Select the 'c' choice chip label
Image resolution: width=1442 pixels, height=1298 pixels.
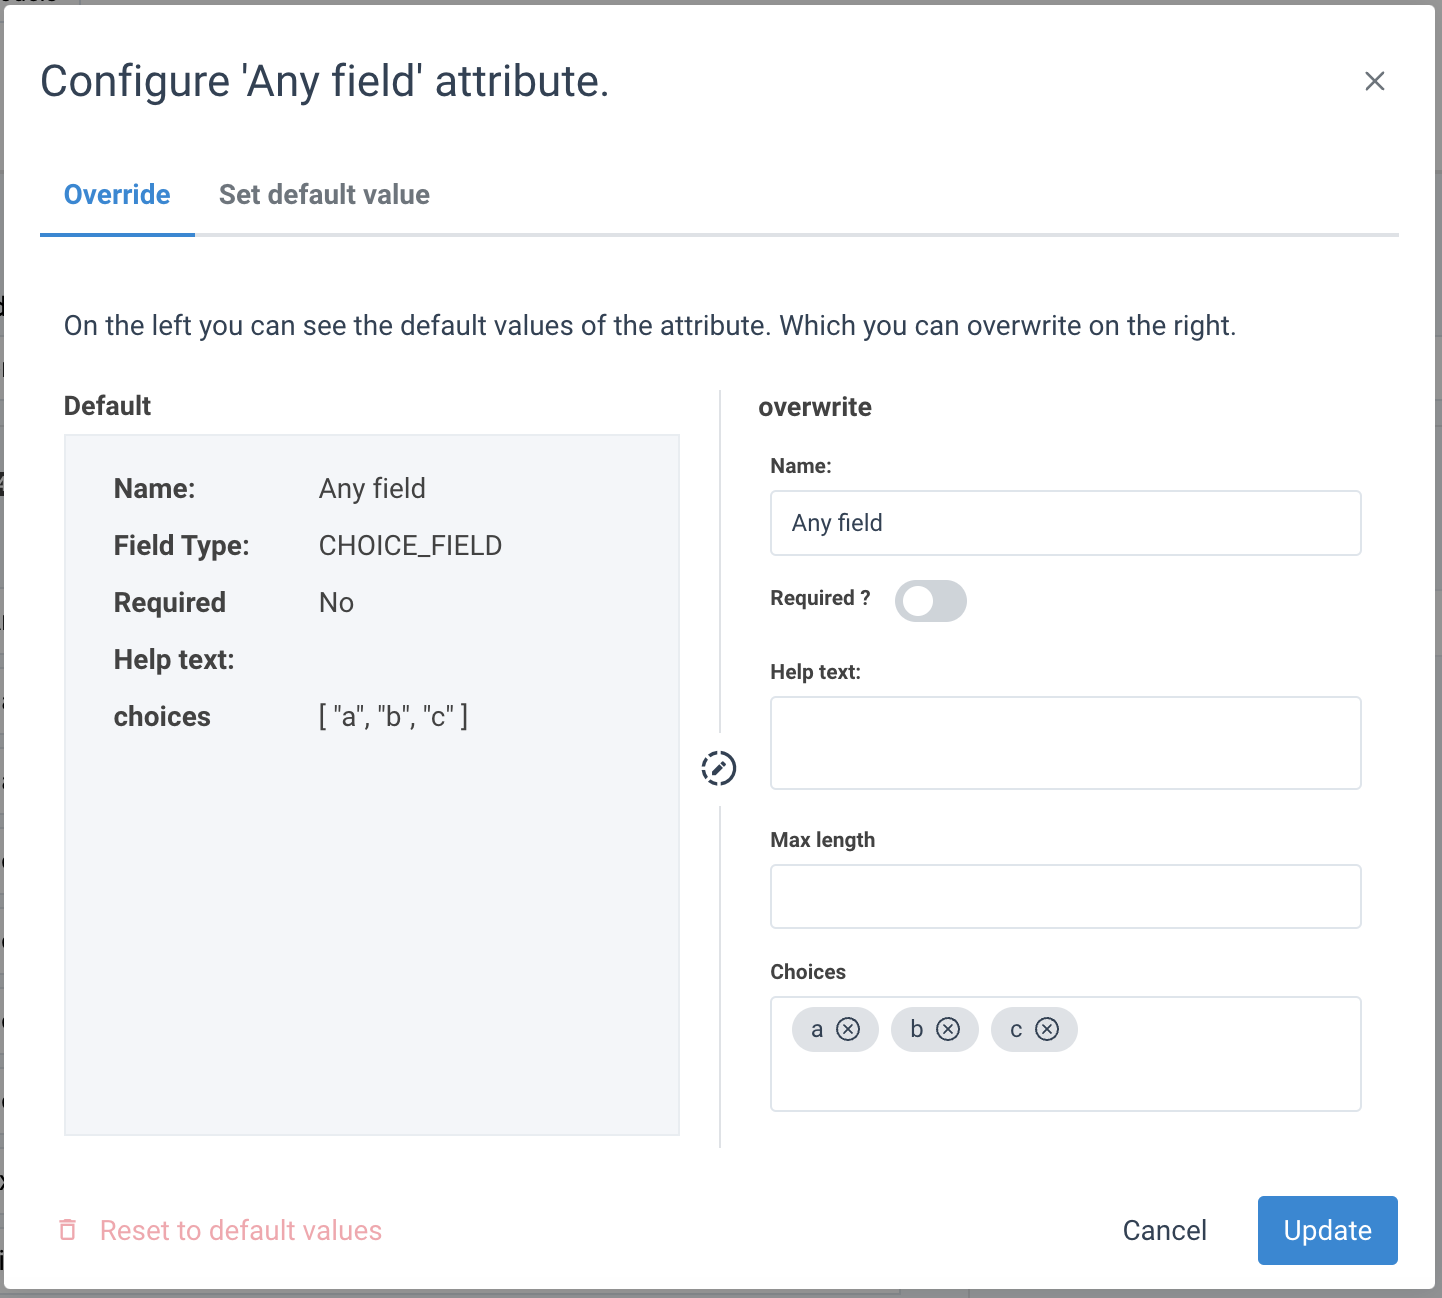coord(1016,1029)
